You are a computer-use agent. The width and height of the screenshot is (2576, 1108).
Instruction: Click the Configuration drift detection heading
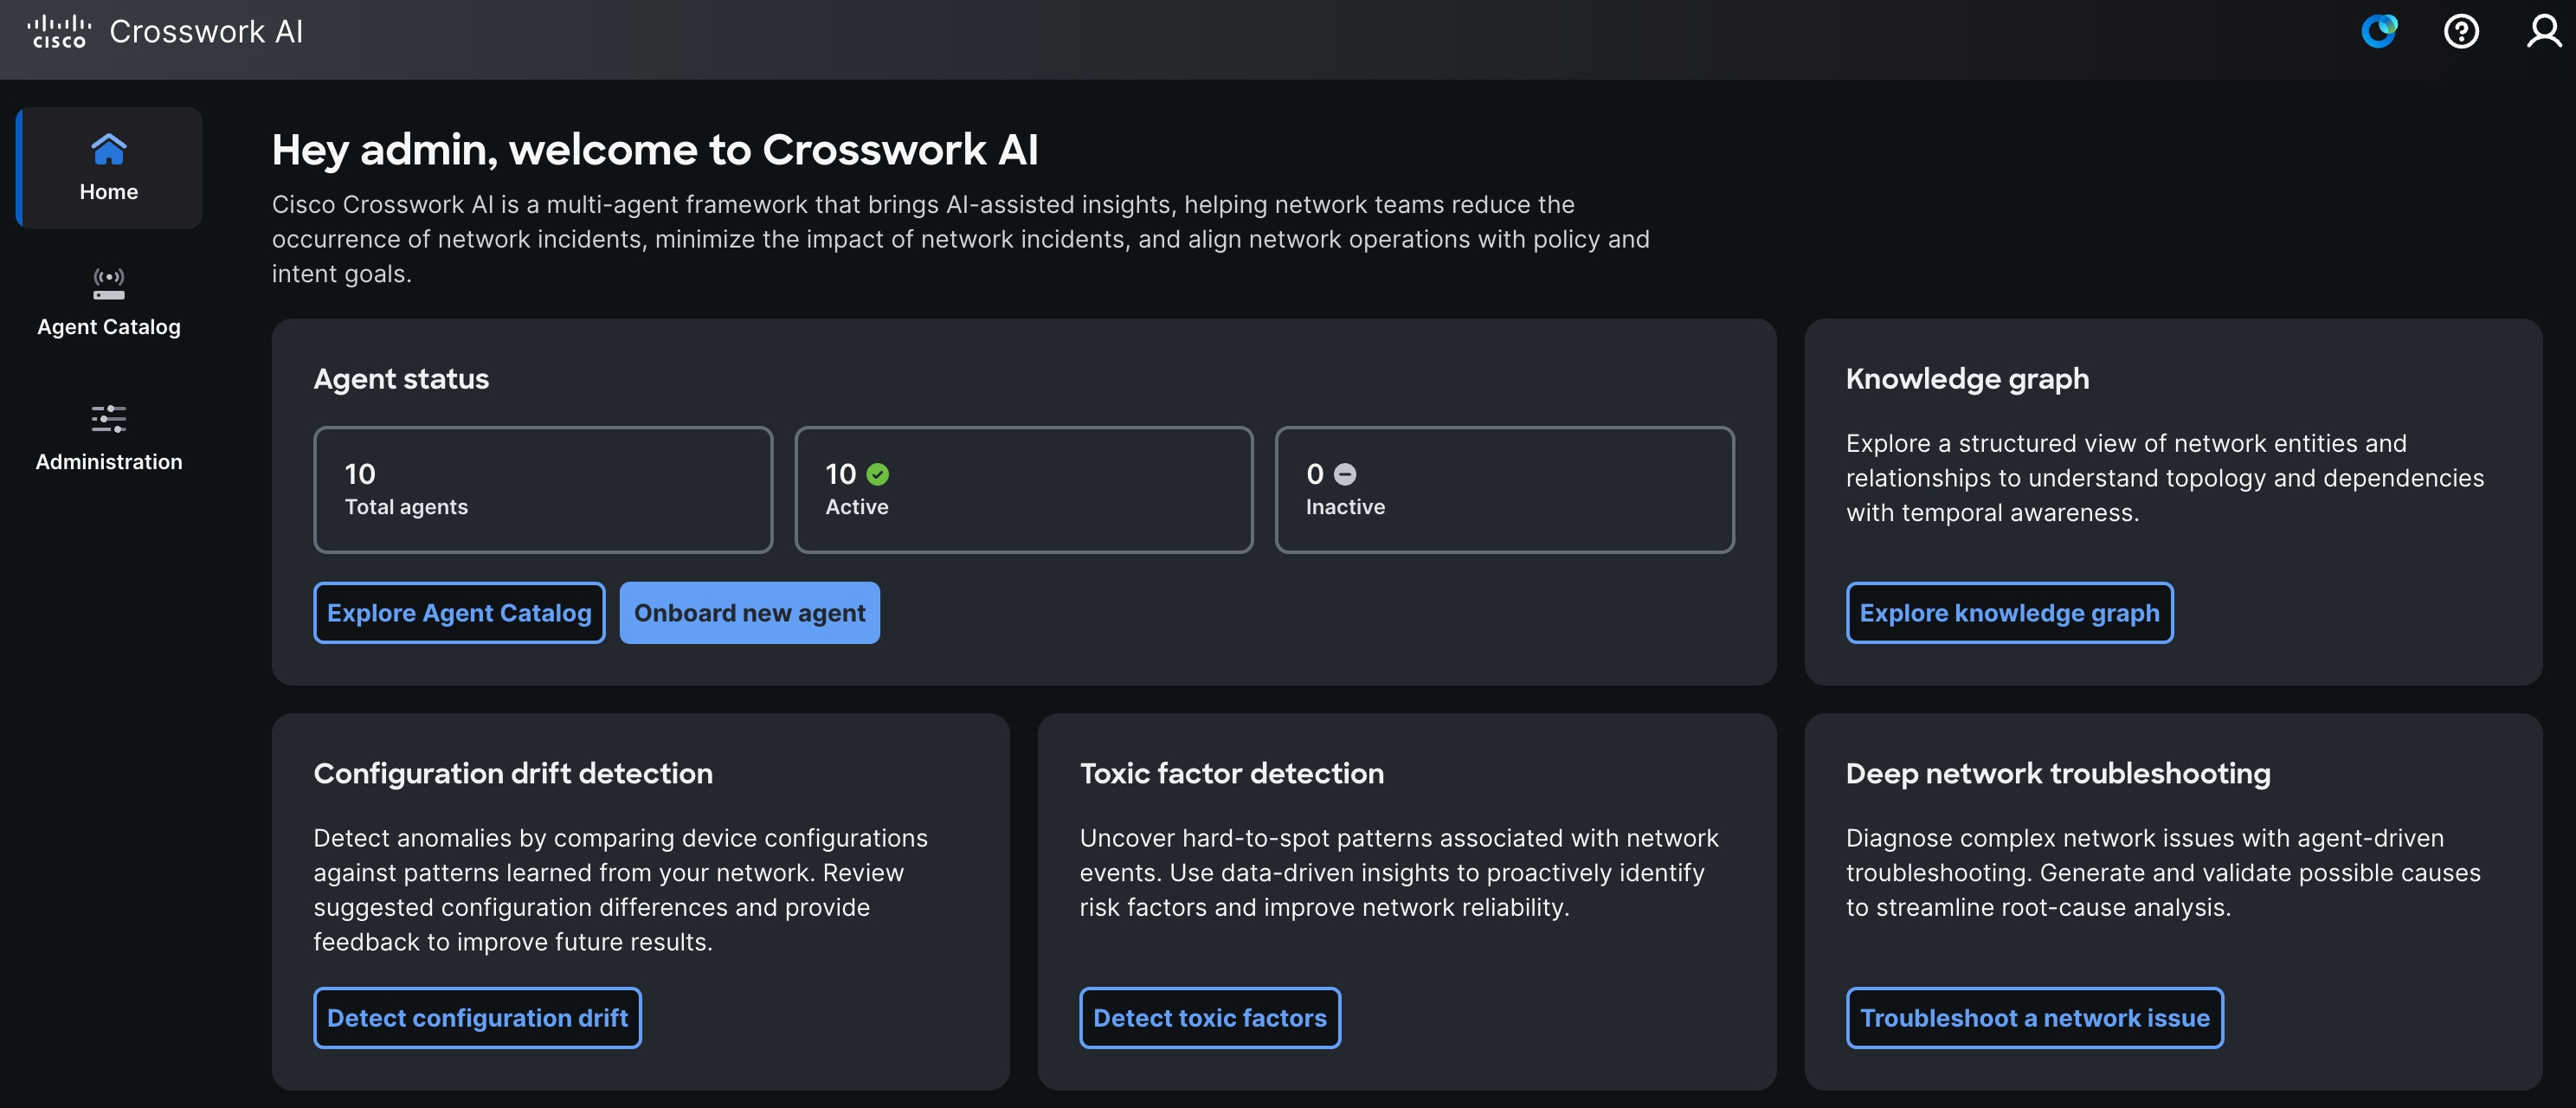click(513, 773)
